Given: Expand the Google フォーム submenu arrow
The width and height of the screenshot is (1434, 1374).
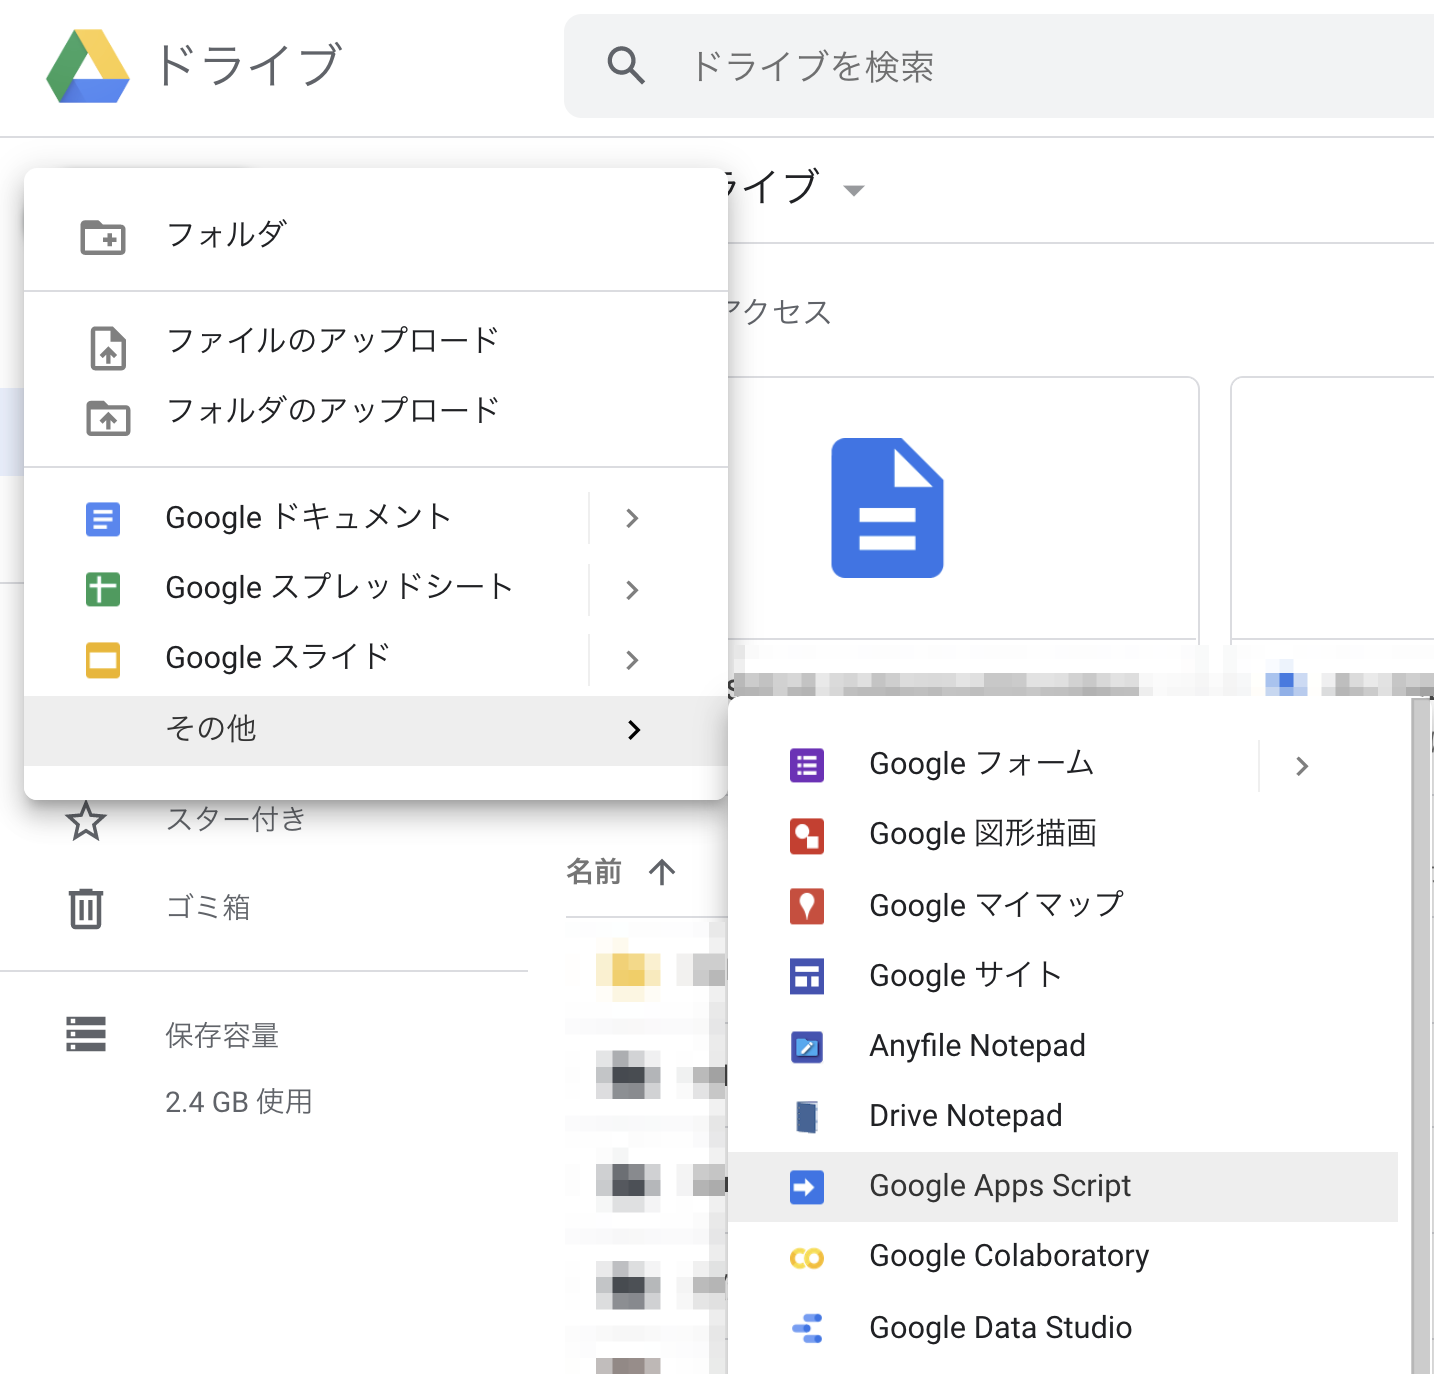Looking at the screenshot, I should pyautogui.click(x=1301, y=766).
